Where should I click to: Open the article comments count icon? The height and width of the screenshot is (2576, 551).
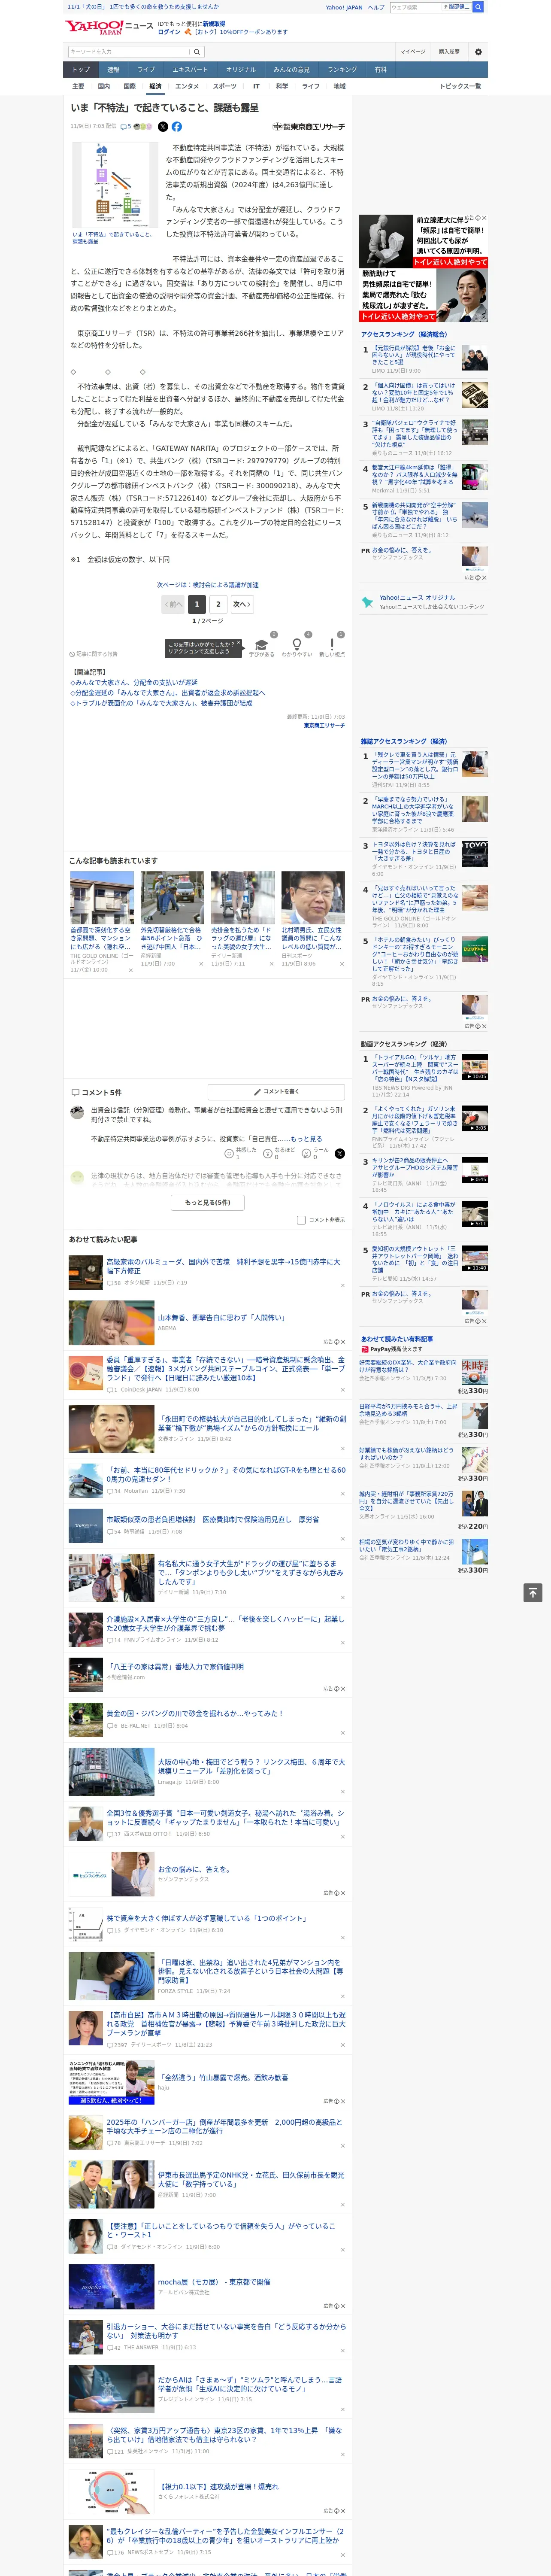(126, 127)
